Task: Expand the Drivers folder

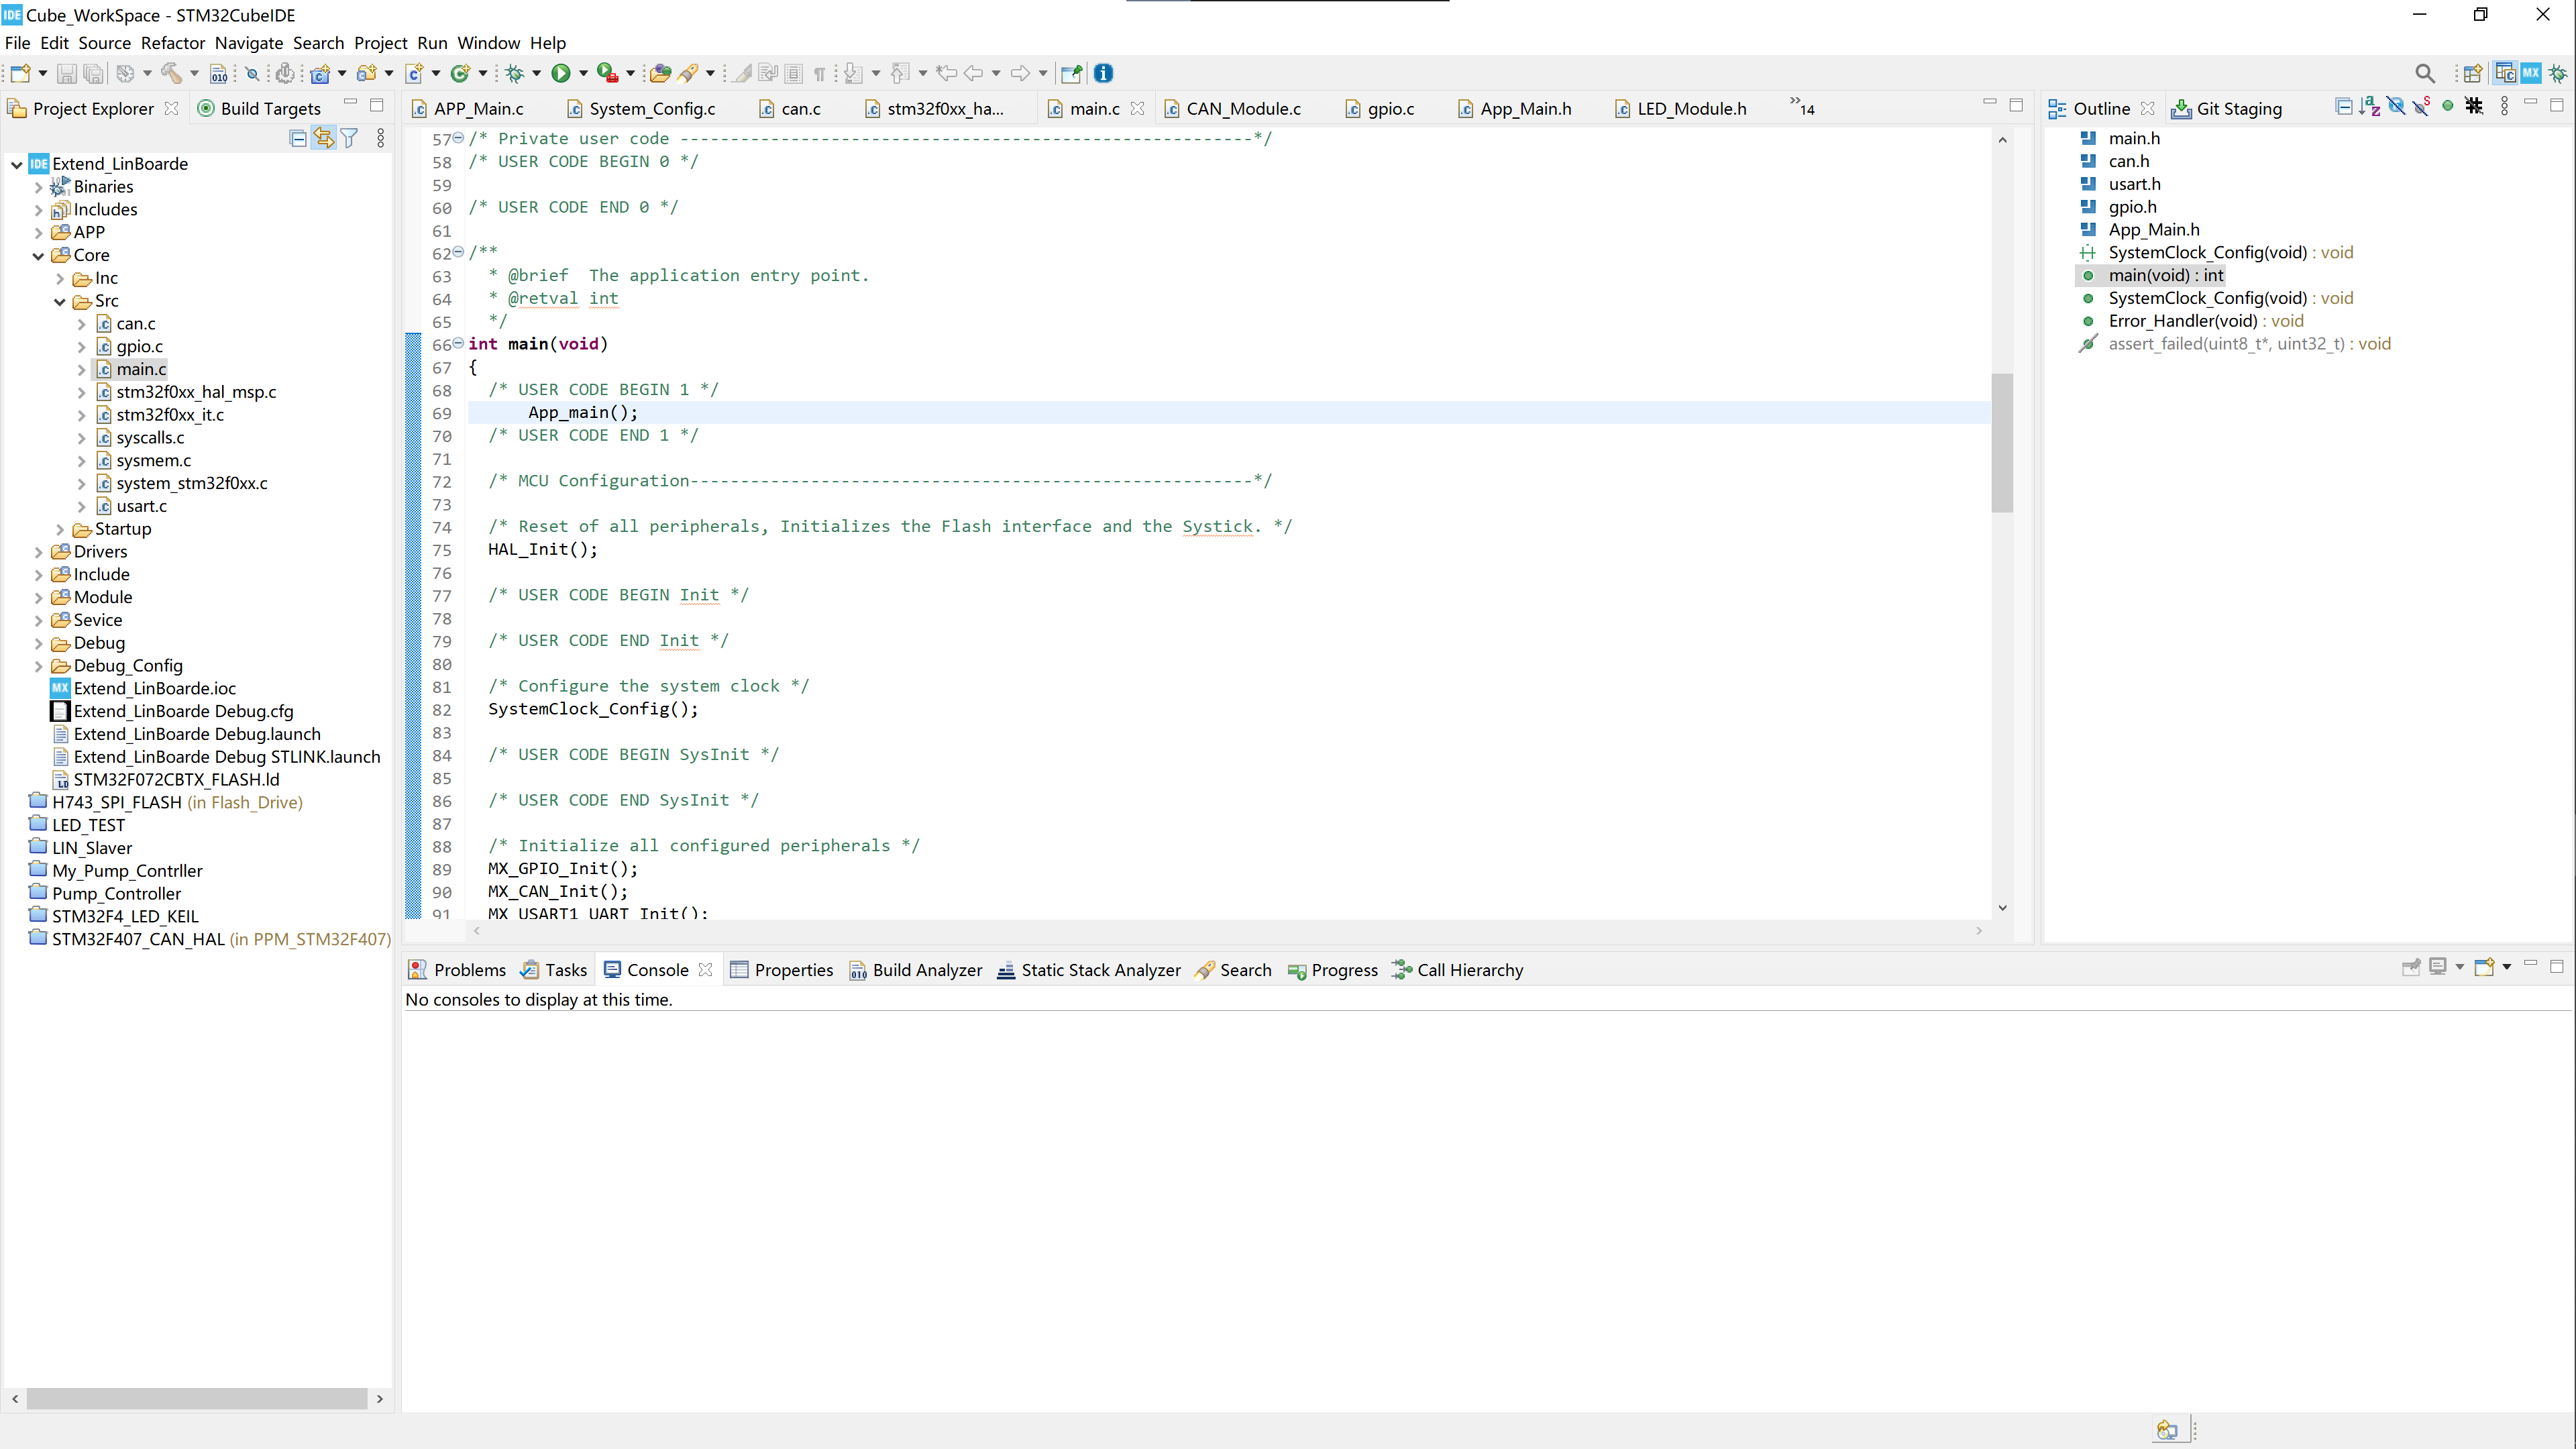Action: click(x=38, y=552)
